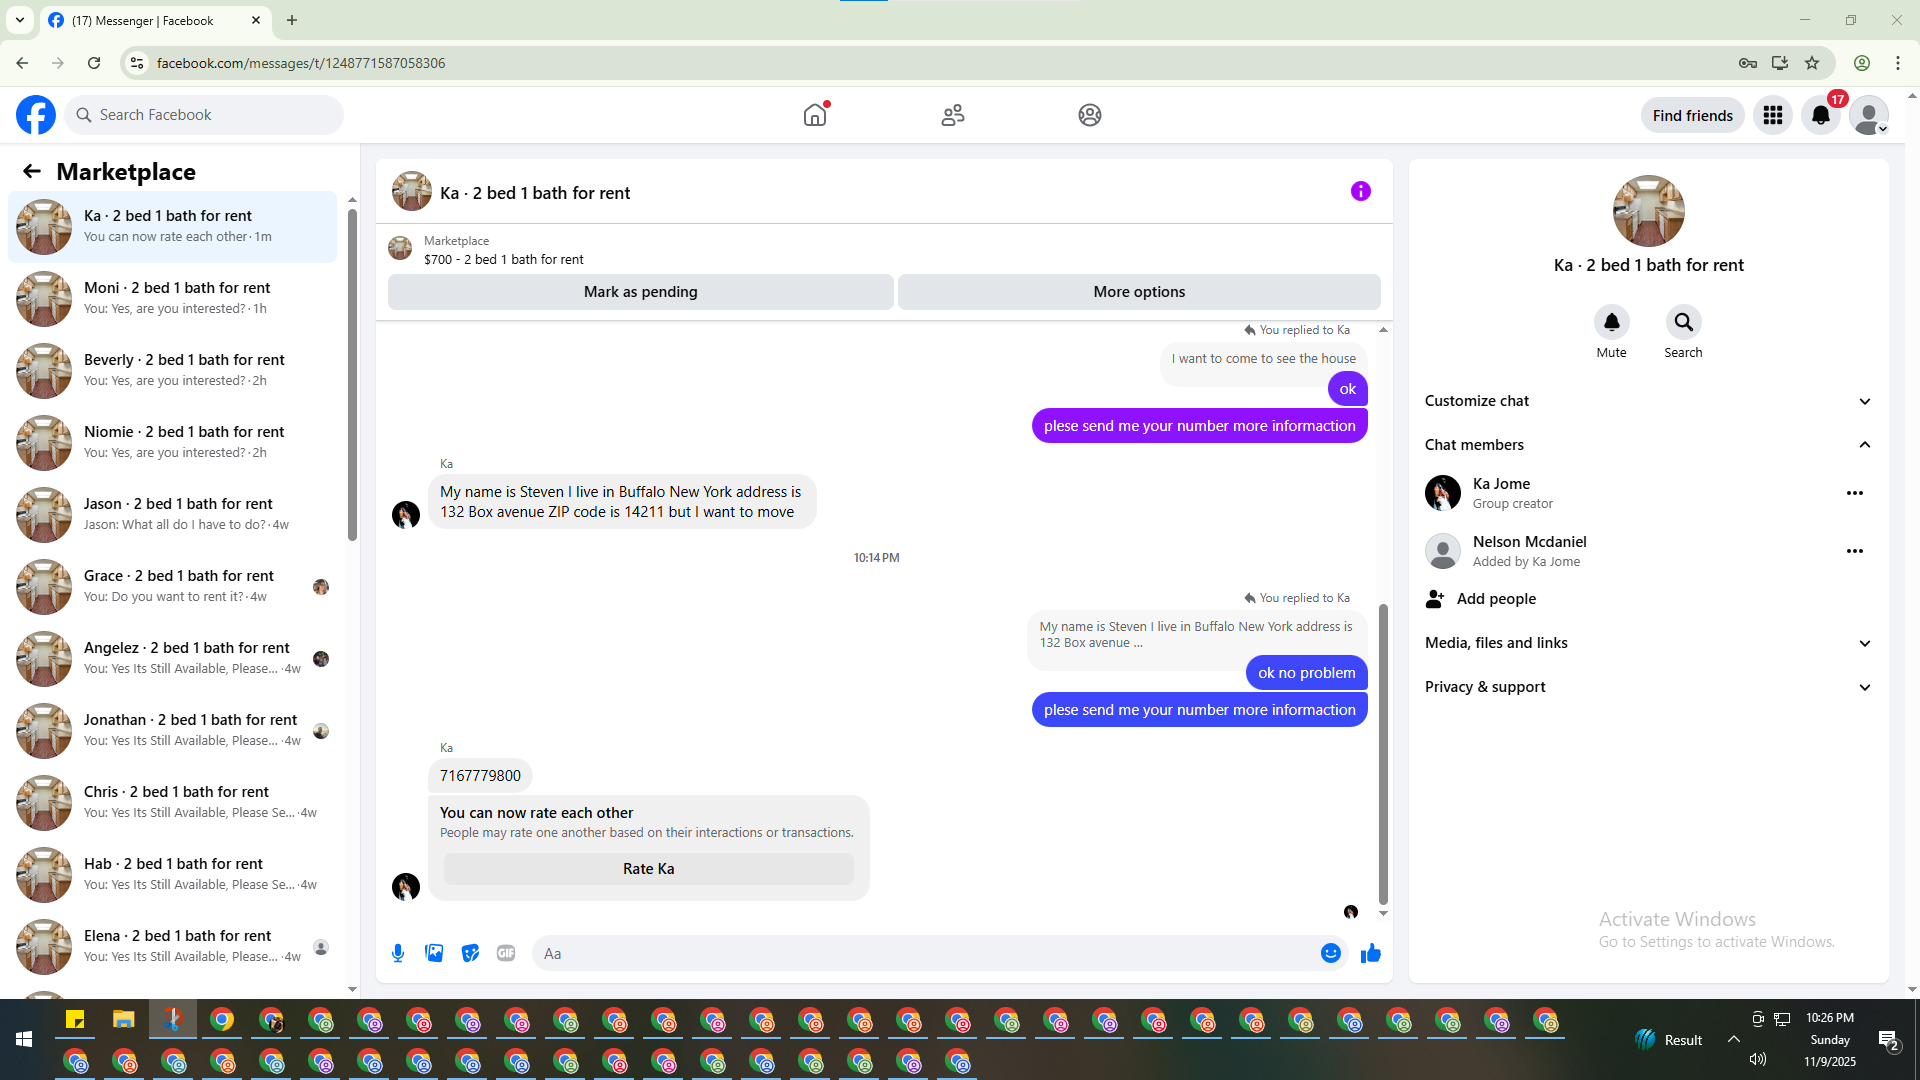The image size is (1920, 1080).
Task: Send a voice clip with the microphone
Action: [x=398, y=953]
